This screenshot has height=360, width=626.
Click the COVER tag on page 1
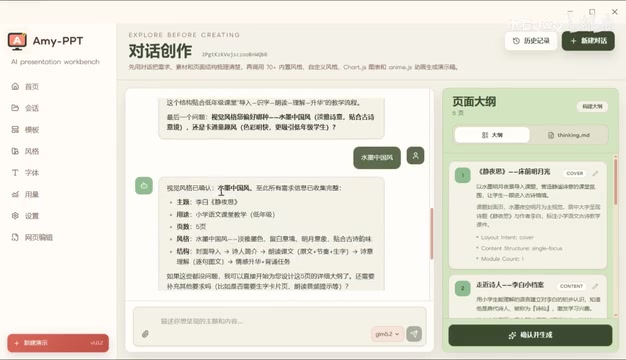click(x=575, y=173)
